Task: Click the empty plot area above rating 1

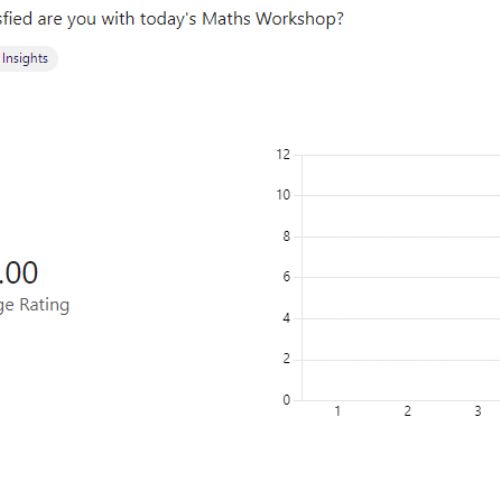Action: 338,278
